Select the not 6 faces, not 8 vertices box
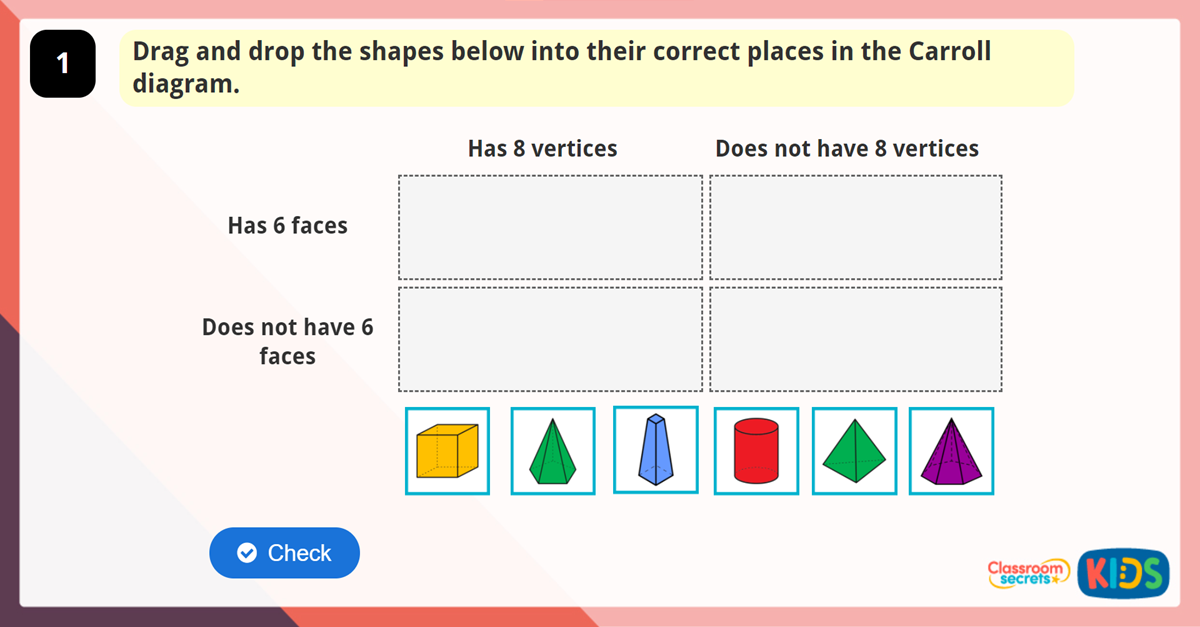1200x627 pixels. (x=856, y=340)
